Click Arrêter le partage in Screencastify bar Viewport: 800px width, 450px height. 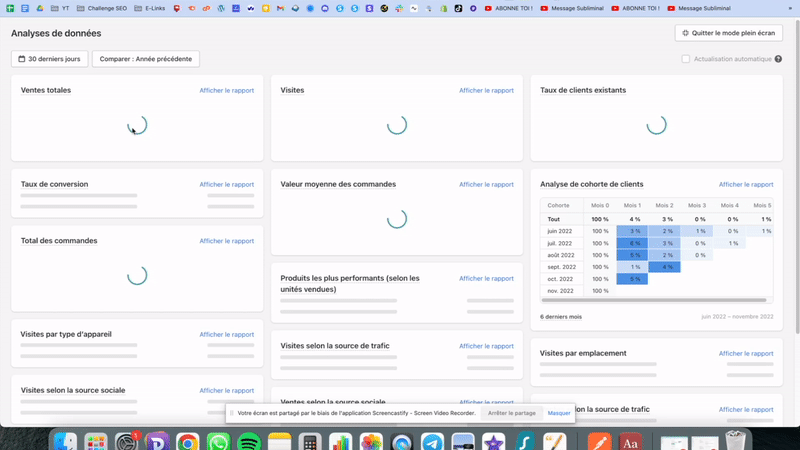point(511,413)
